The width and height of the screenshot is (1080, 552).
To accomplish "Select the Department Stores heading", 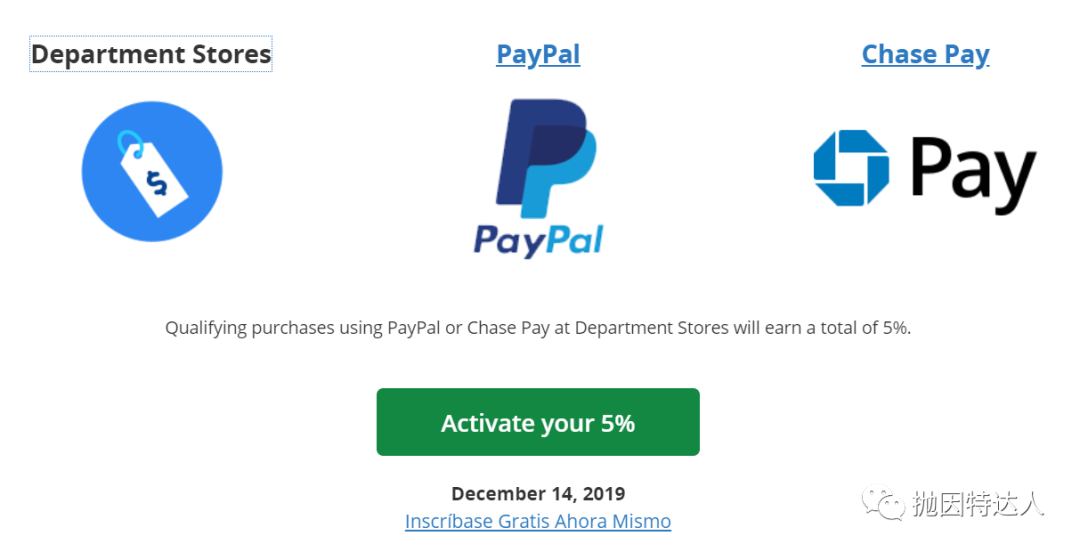I will (x=151, y=54).
